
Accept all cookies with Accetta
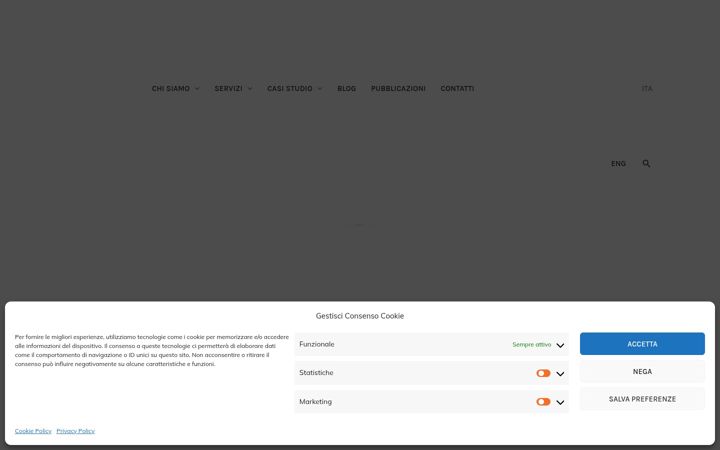click(x=642, y=344)
